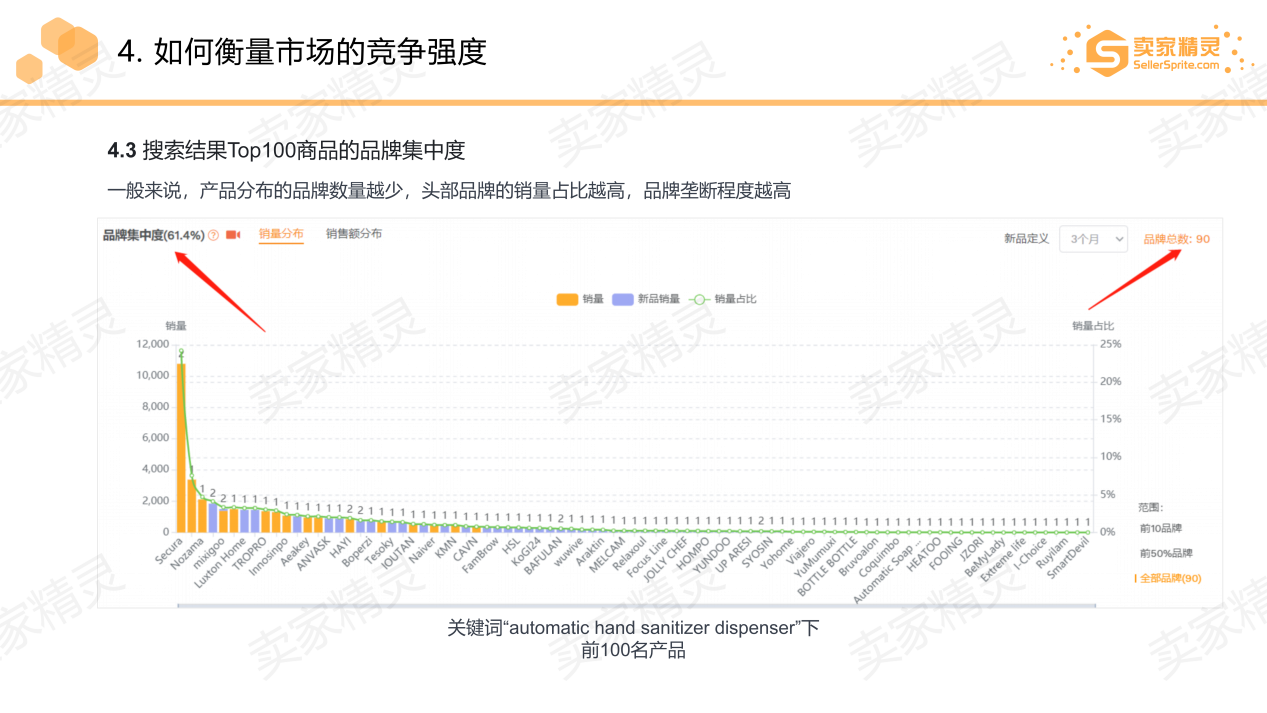Click the question mark help icon beside 品牌集中度
The width and height of the screenshot is (1267, 713).
tap(212, 235)
